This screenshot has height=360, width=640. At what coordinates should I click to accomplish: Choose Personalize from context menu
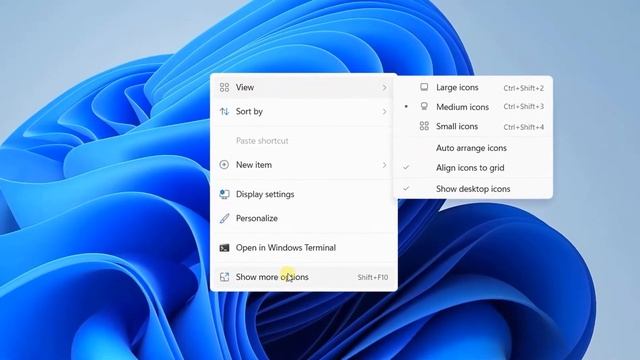pos(303,218)
